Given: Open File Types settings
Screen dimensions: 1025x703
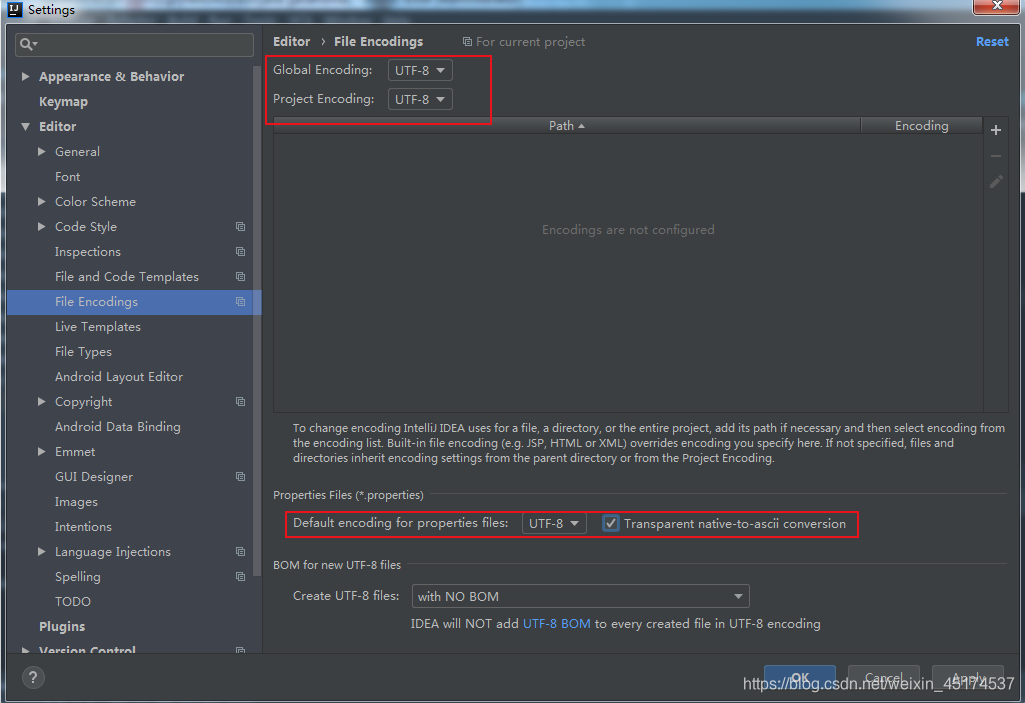Looking at the screenshot, I should 83,352.
